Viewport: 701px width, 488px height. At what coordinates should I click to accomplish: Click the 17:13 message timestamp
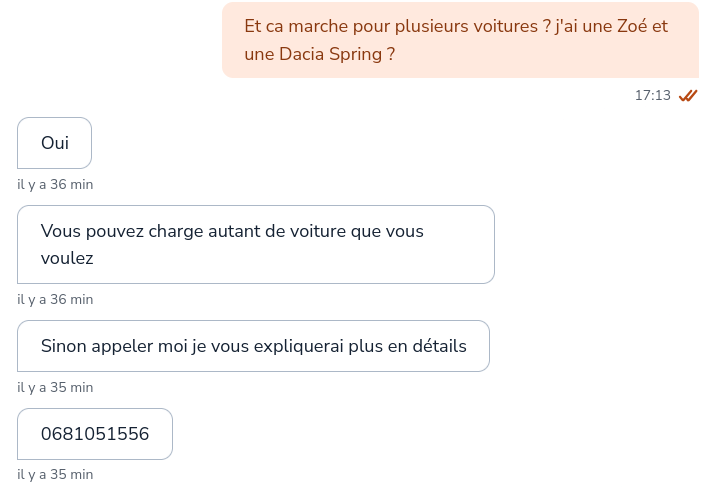pyautogui.click(x=652, y=96)
